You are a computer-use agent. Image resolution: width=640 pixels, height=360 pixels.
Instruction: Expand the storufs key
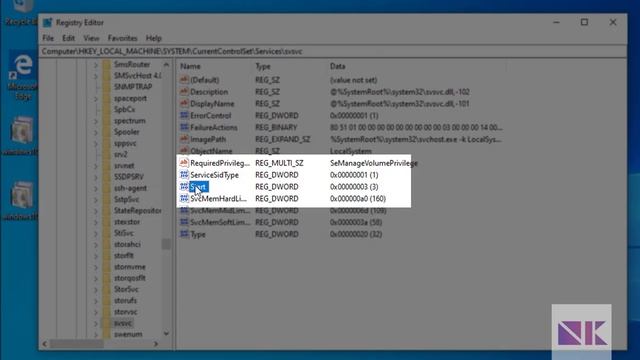tap(96, 300)
